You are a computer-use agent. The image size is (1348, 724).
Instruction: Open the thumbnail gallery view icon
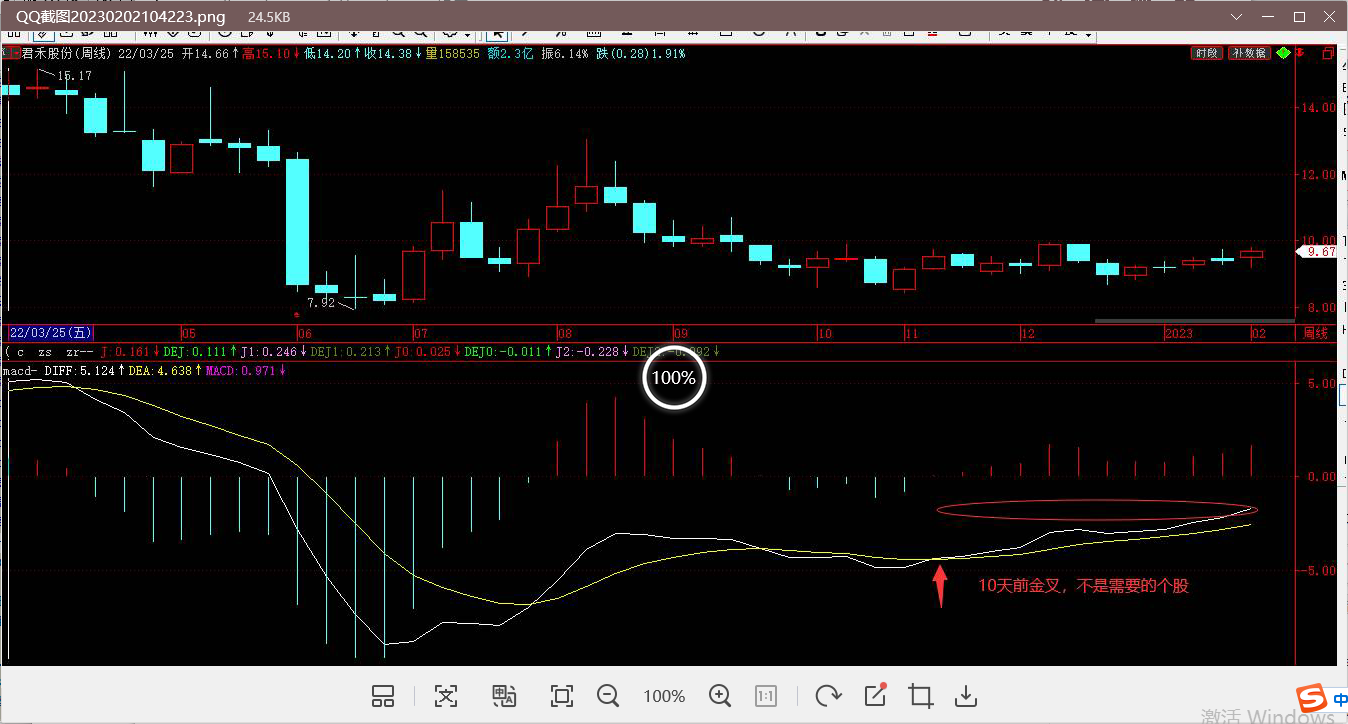tap(383, 696)
